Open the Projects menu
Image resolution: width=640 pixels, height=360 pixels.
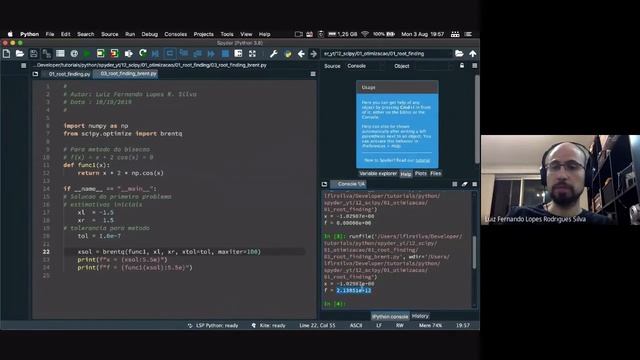pyautogui.click(x=204, y=34)
